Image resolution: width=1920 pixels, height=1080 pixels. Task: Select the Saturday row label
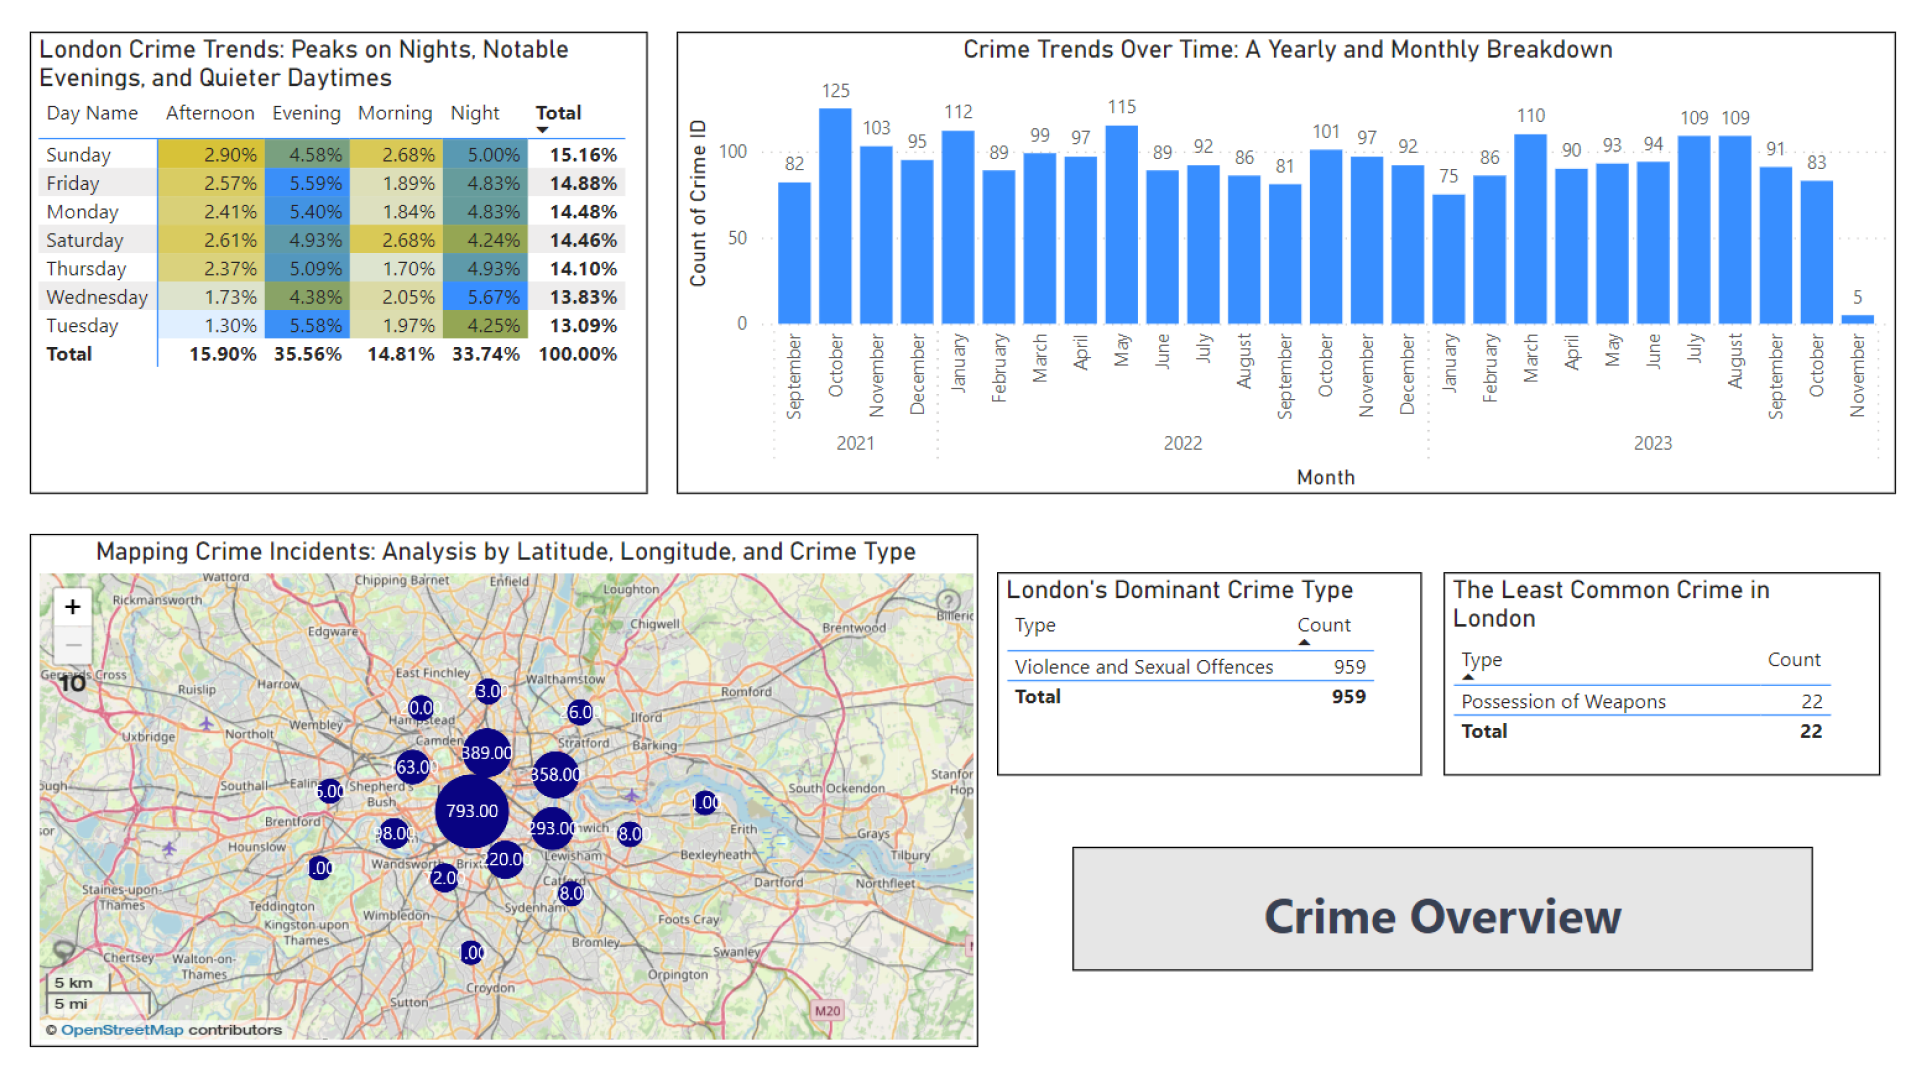click(x=85, y=240)
